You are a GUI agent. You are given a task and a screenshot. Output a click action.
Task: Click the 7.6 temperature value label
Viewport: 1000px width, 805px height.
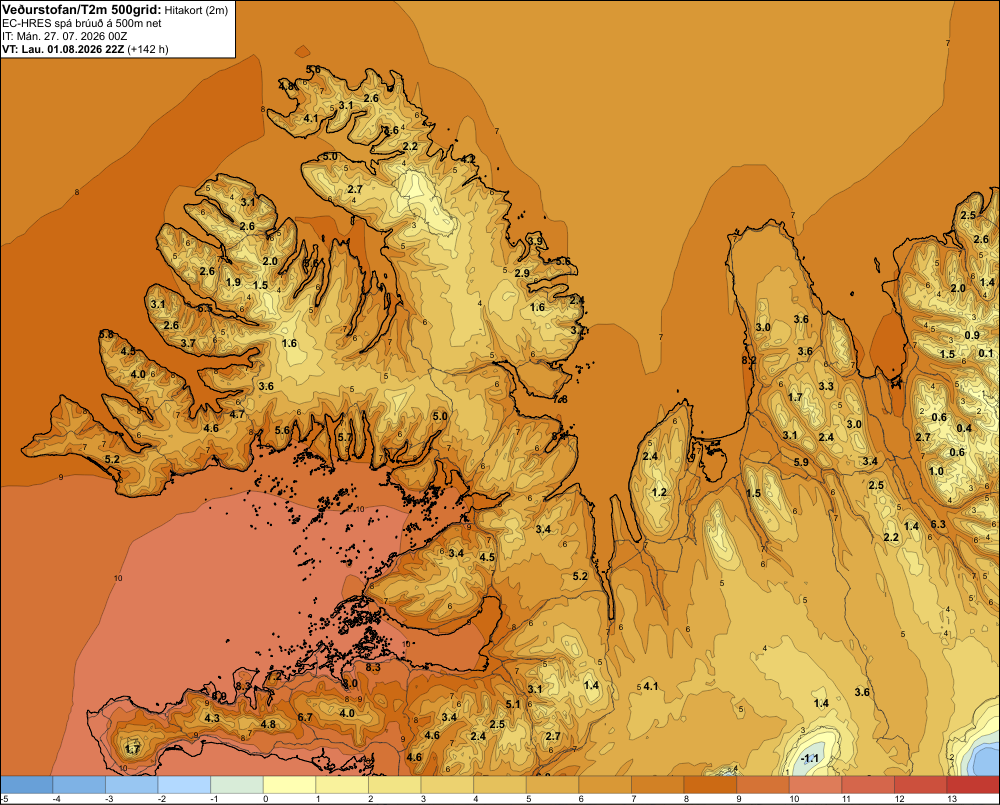click(x=560, y=399)
